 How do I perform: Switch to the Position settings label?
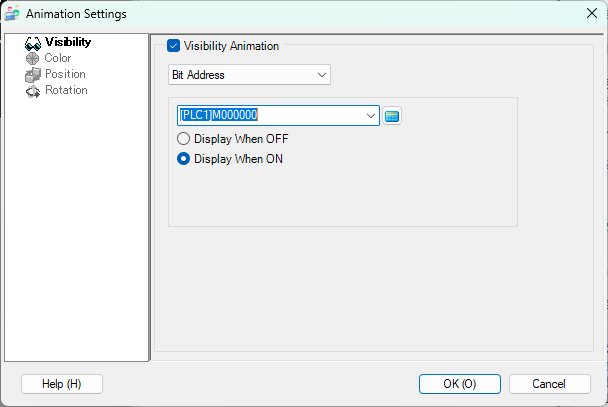coord(65,74)
